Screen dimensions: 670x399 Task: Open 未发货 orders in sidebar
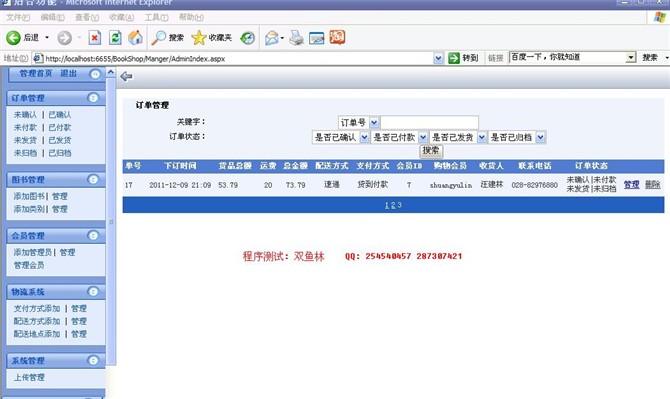click(25, 140)
